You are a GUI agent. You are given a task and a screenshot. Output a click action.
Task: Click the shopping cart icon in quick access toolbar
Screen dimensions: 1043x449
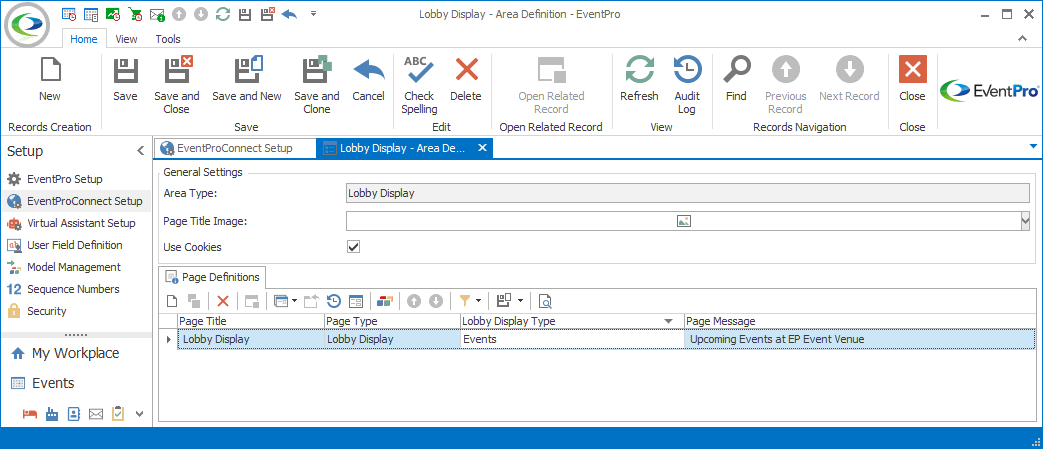(x=135, y=13)
